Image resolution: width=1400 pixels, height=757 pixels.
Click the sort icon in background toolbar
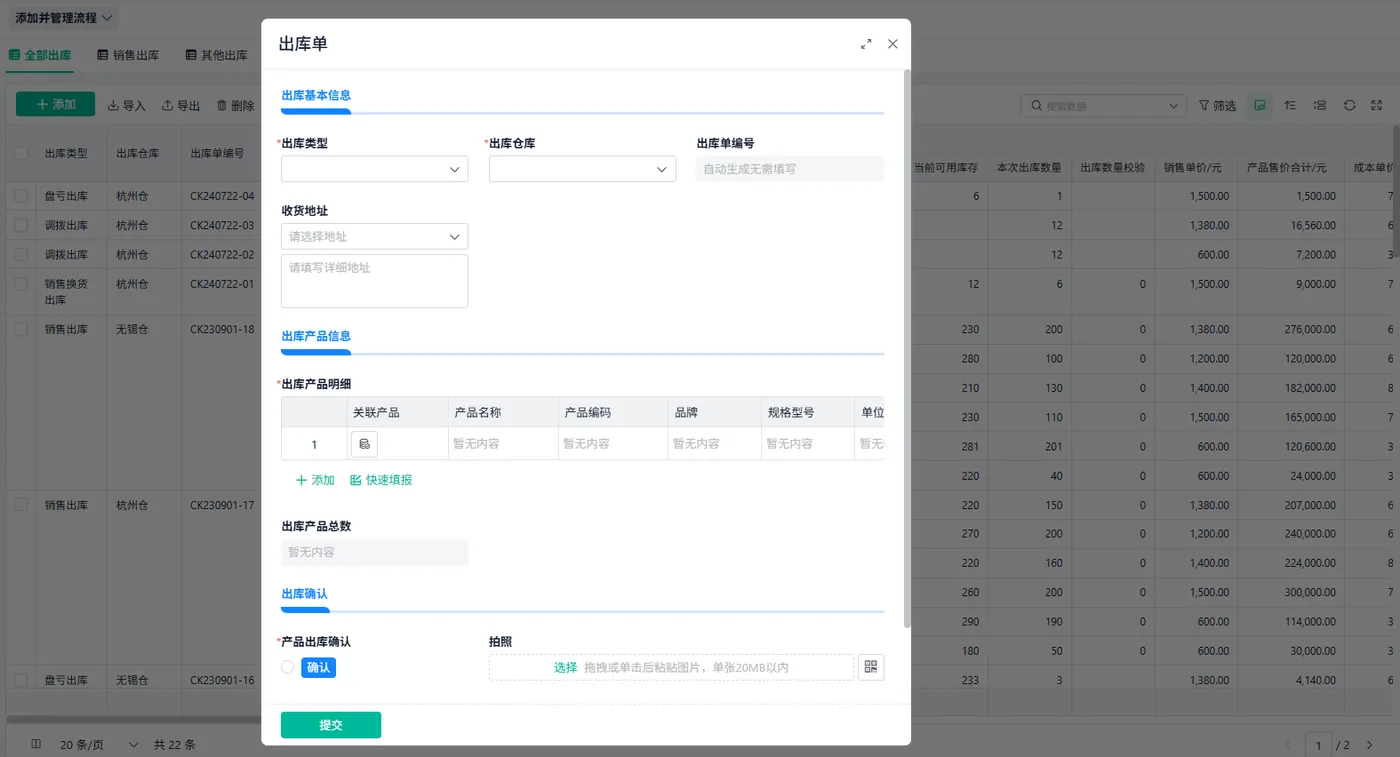point(1290,105)
